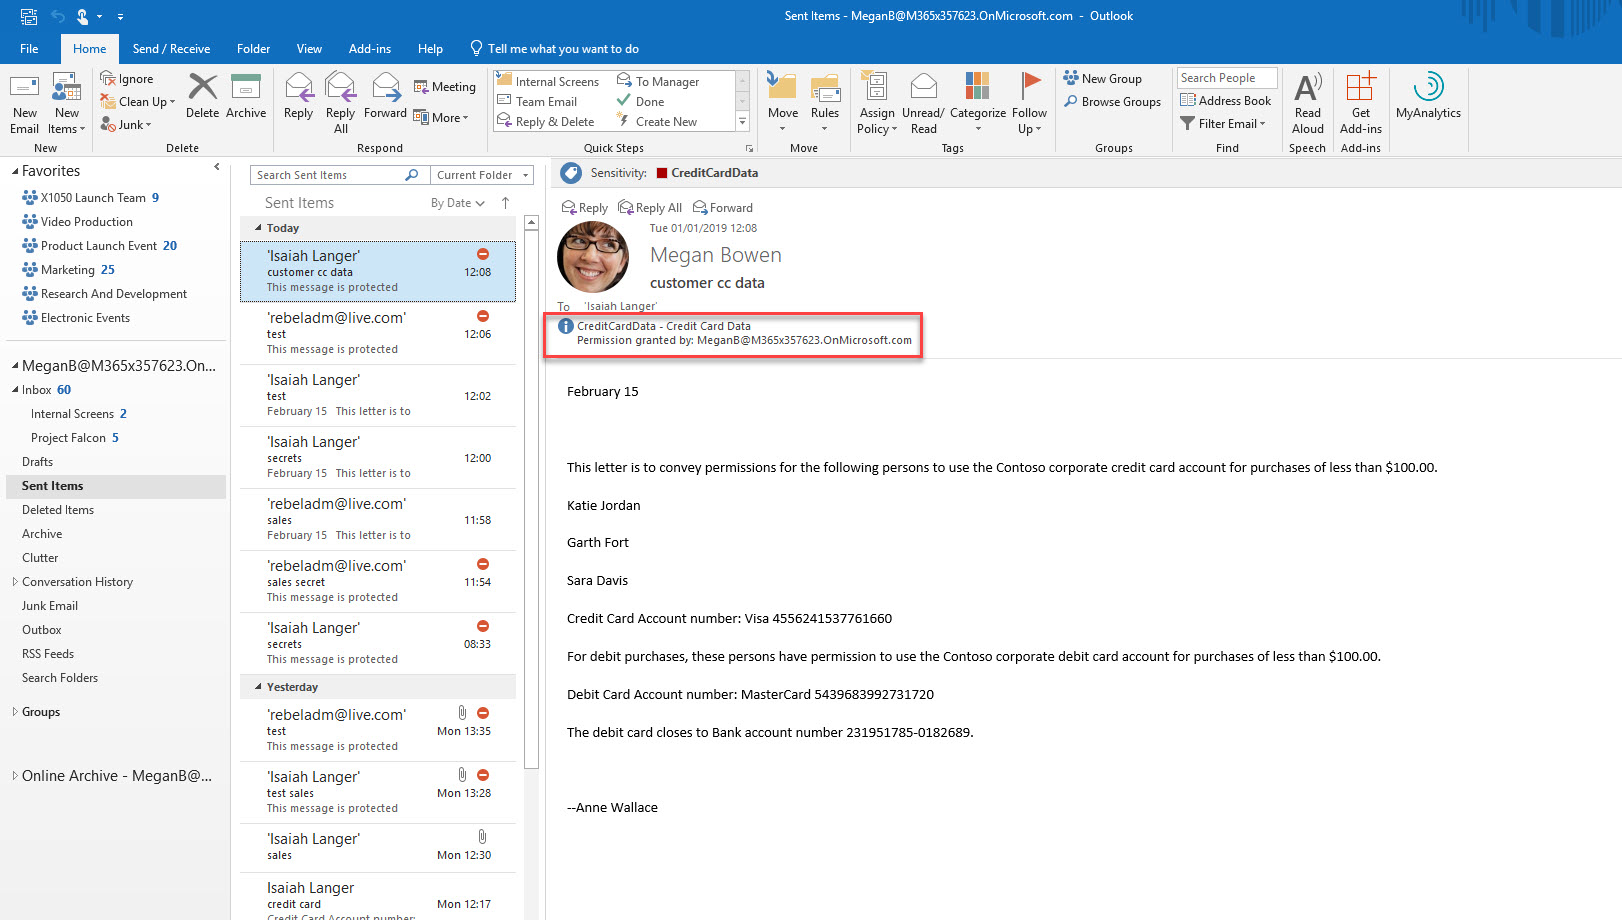Open the Clean Up dropdown

137,102
